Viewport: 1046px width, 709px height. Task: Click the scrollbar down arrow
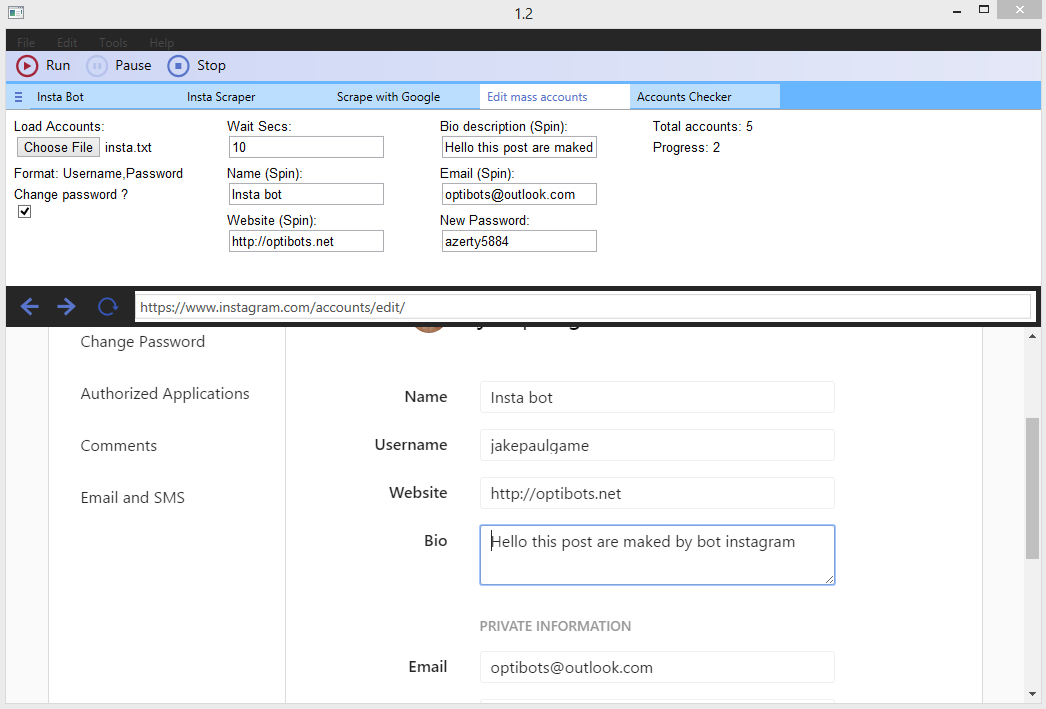pos(1033,694)
